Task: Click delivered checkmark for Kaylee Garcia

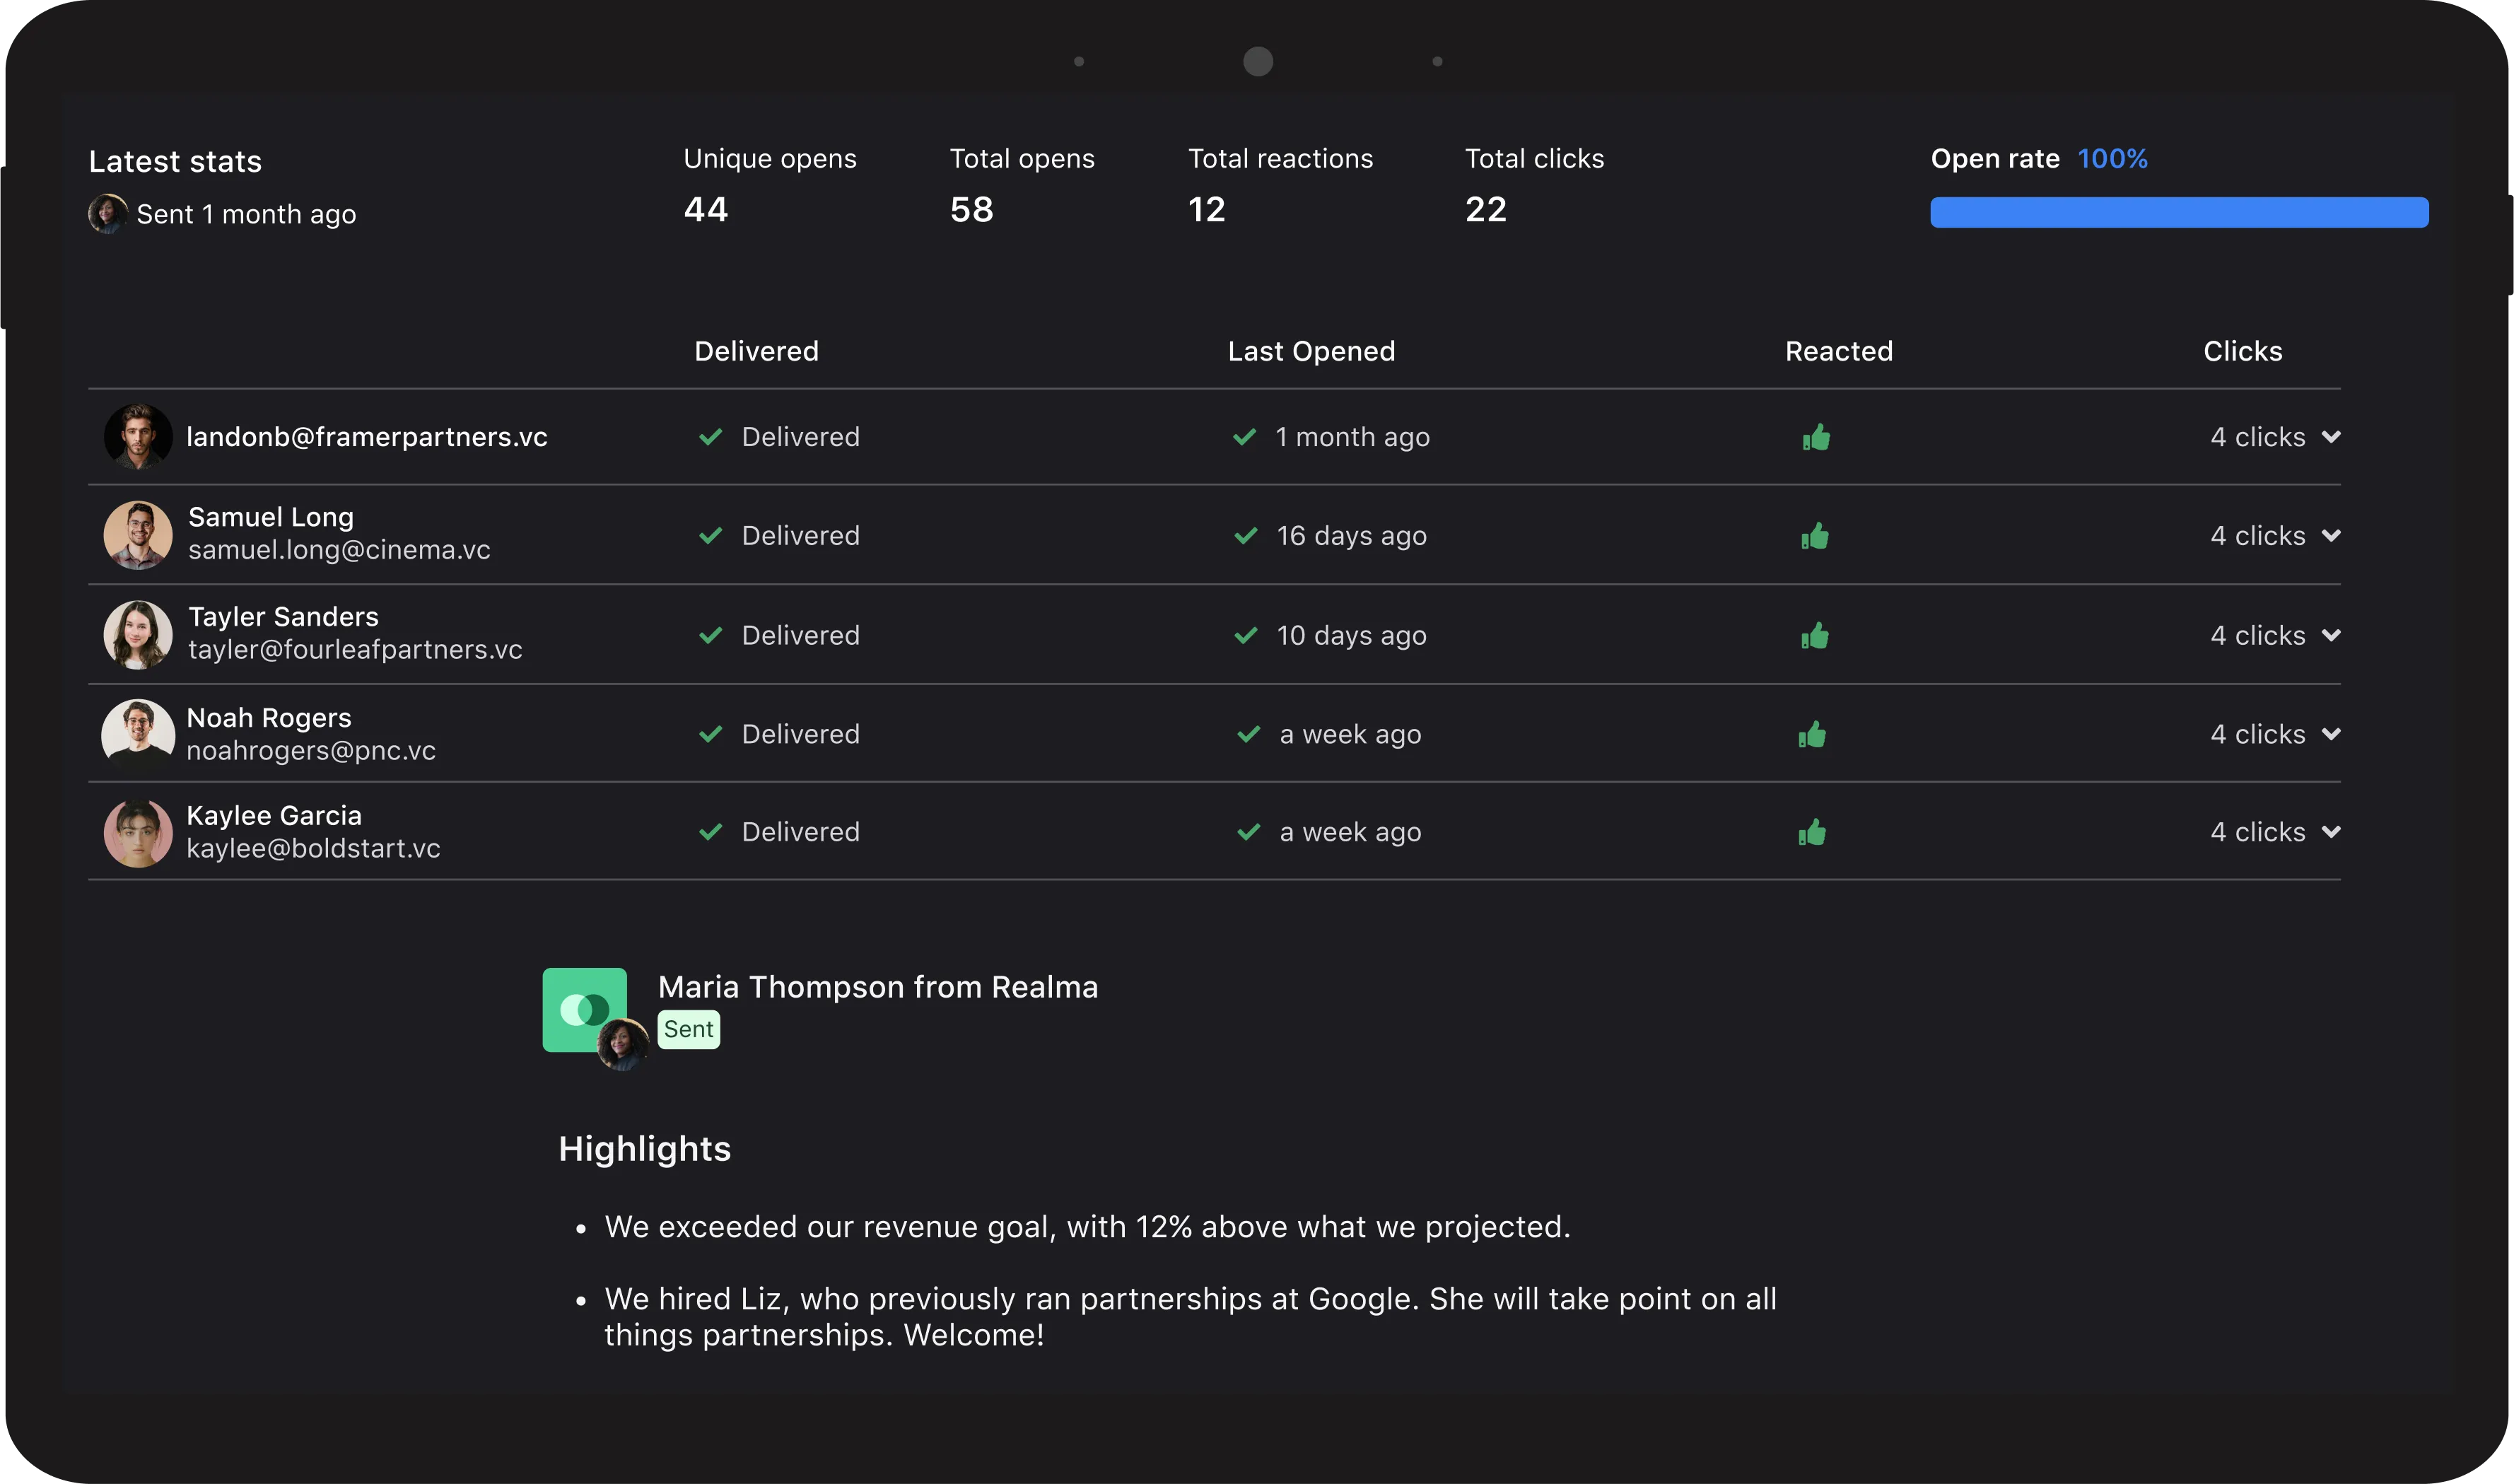Action: pos(710,832)
